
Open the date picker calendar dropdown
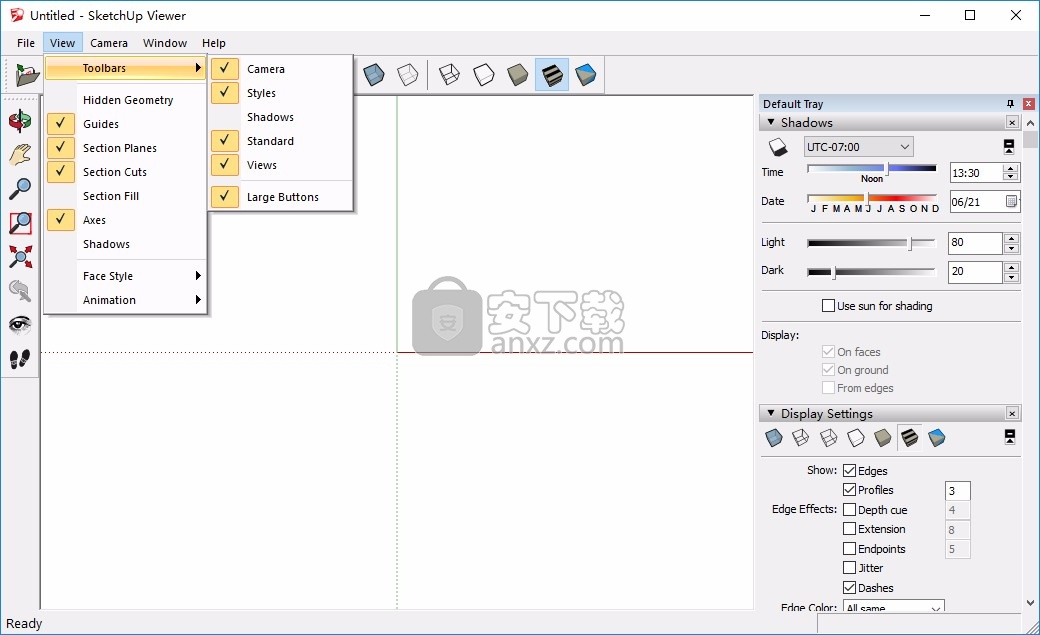point(1011,202)
